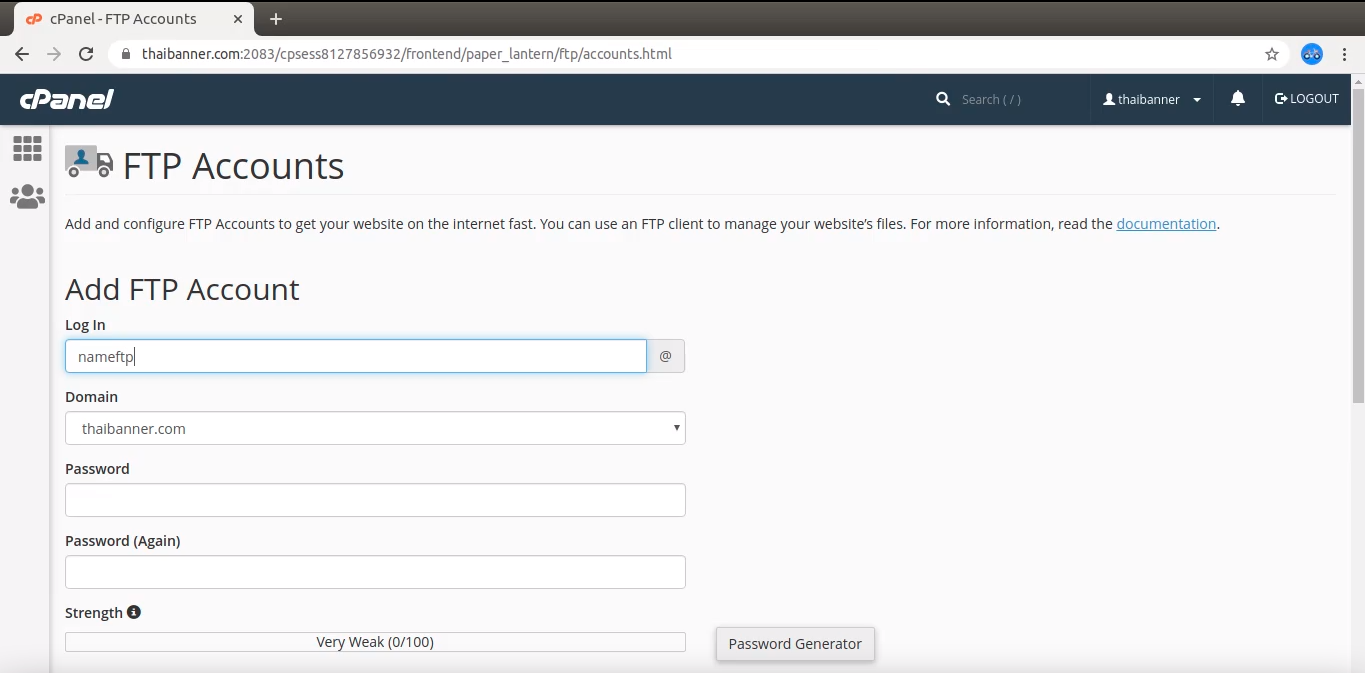
Task: Open a new browser tab
Action: 276,19
